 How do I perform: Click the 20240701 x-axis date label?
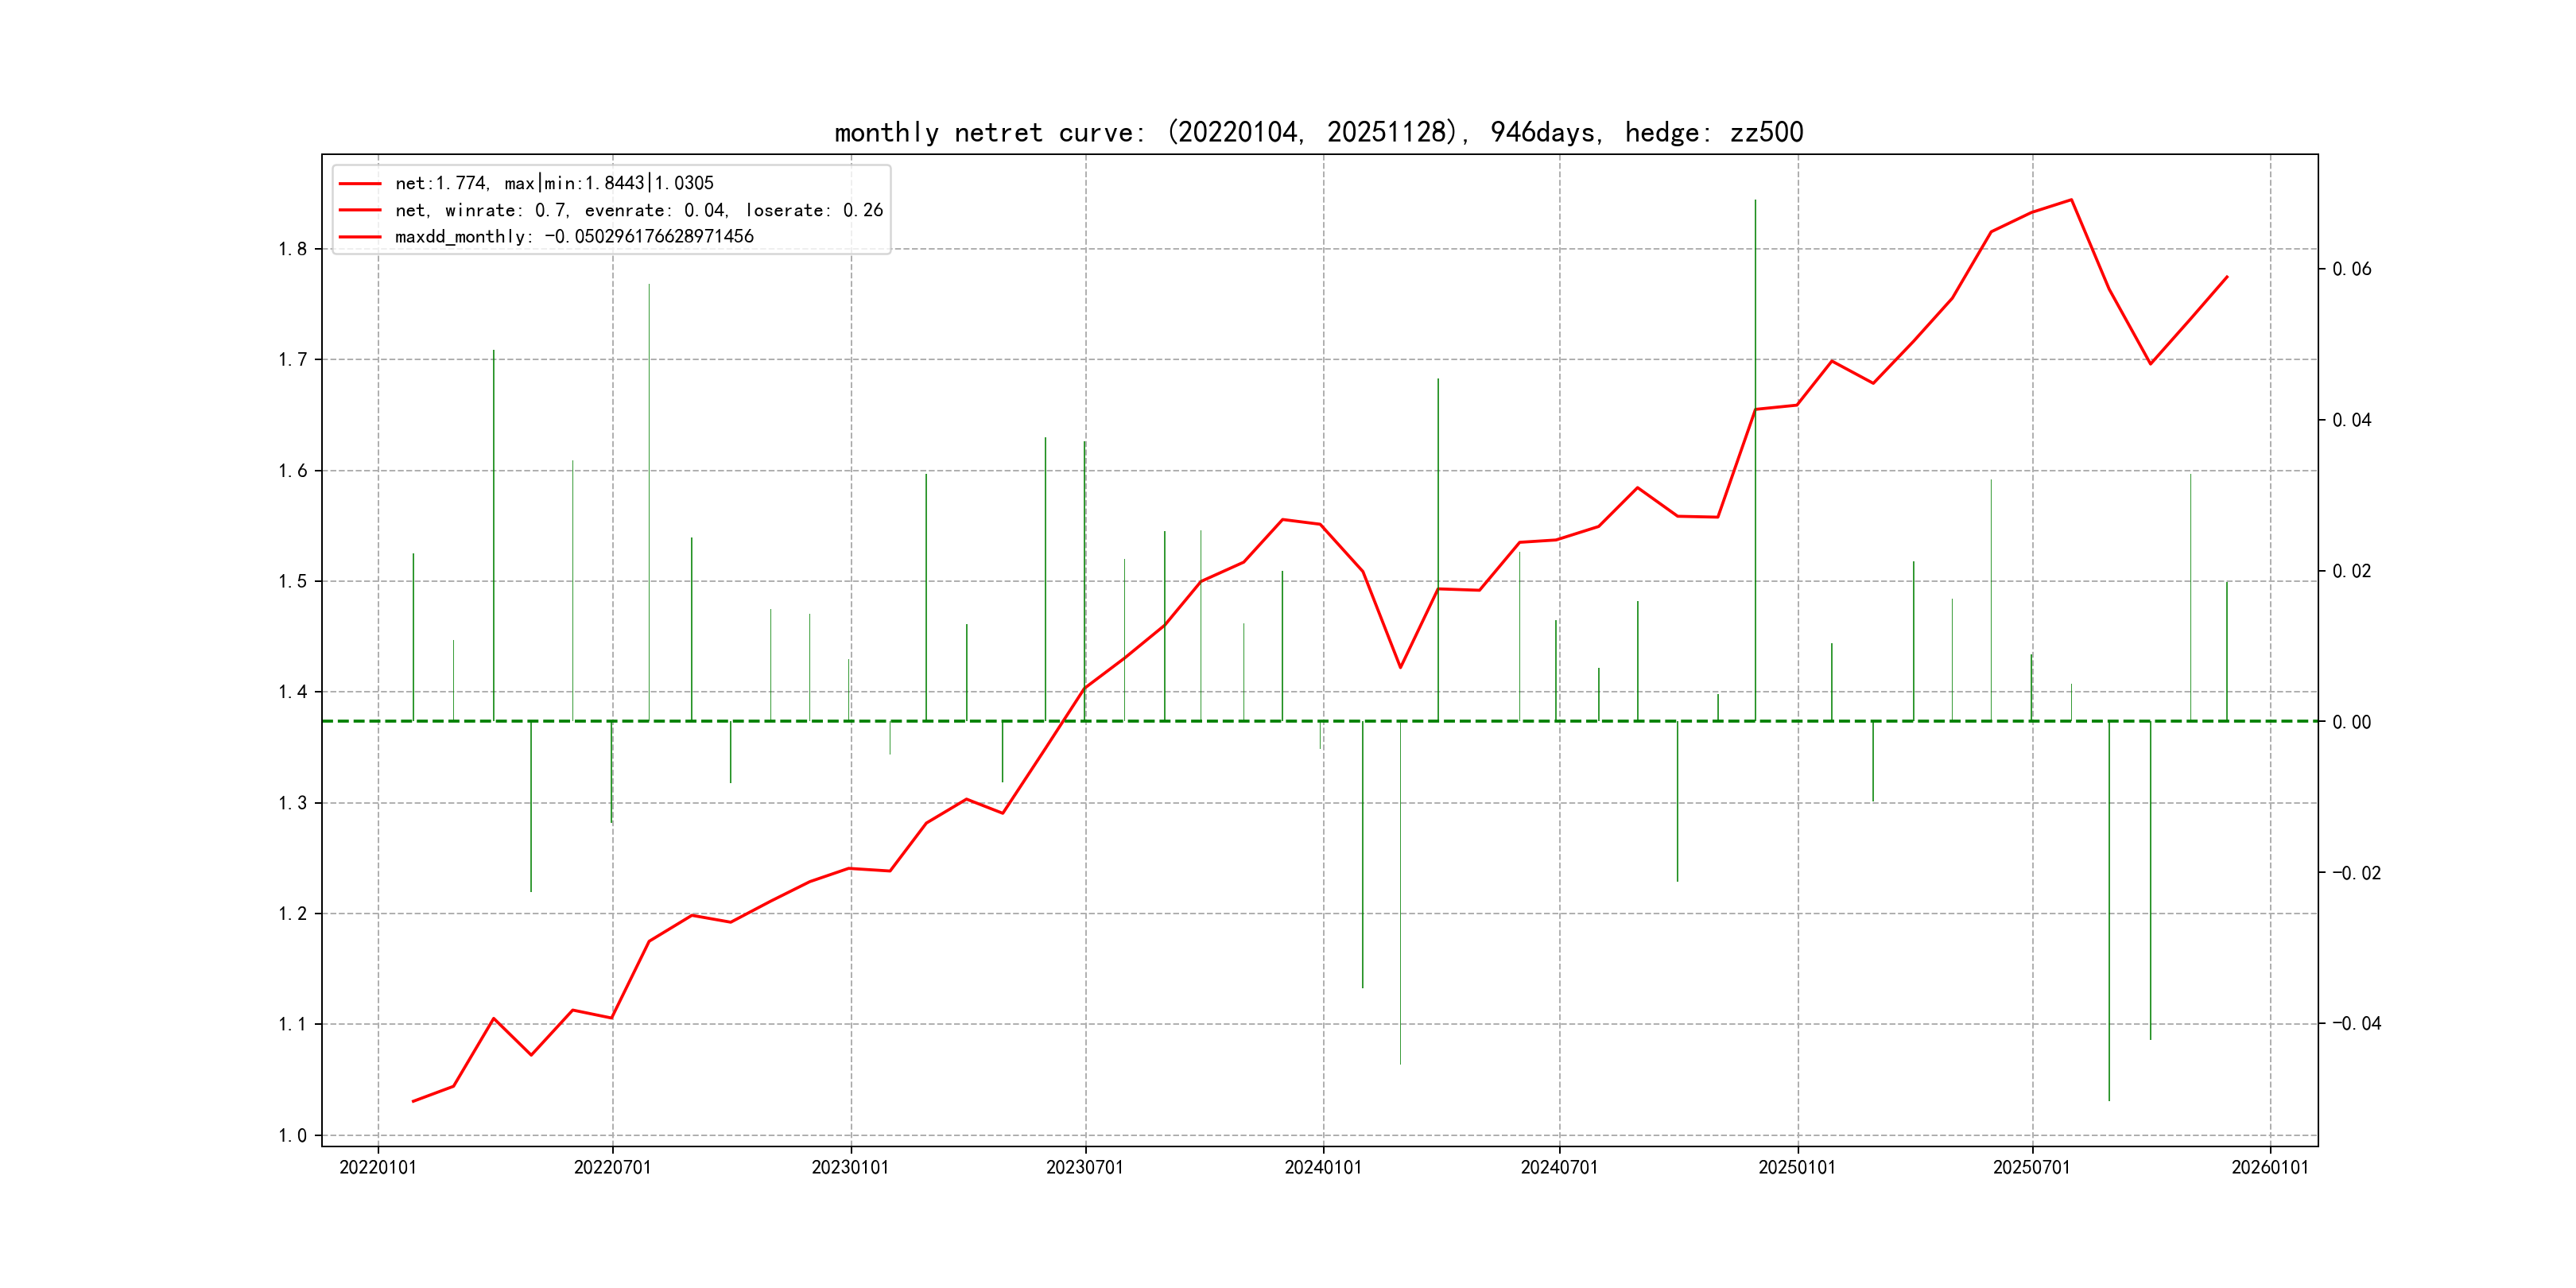click(1559, 1168)
